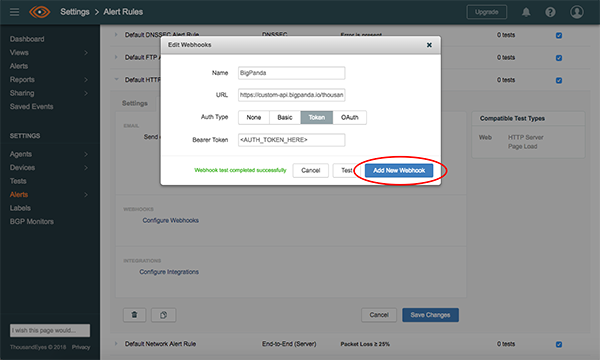Click the 'Packet Loss ≥ 25%' condition text
The image size is (600, 360).
click(x=365, y=344)
